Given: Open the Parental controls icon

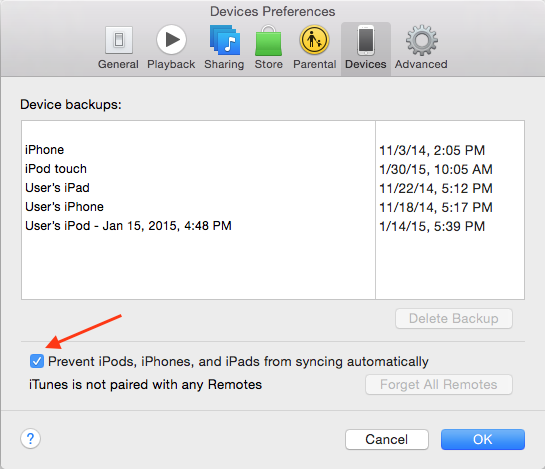Looking at the screenshot, I should point(314,40).
